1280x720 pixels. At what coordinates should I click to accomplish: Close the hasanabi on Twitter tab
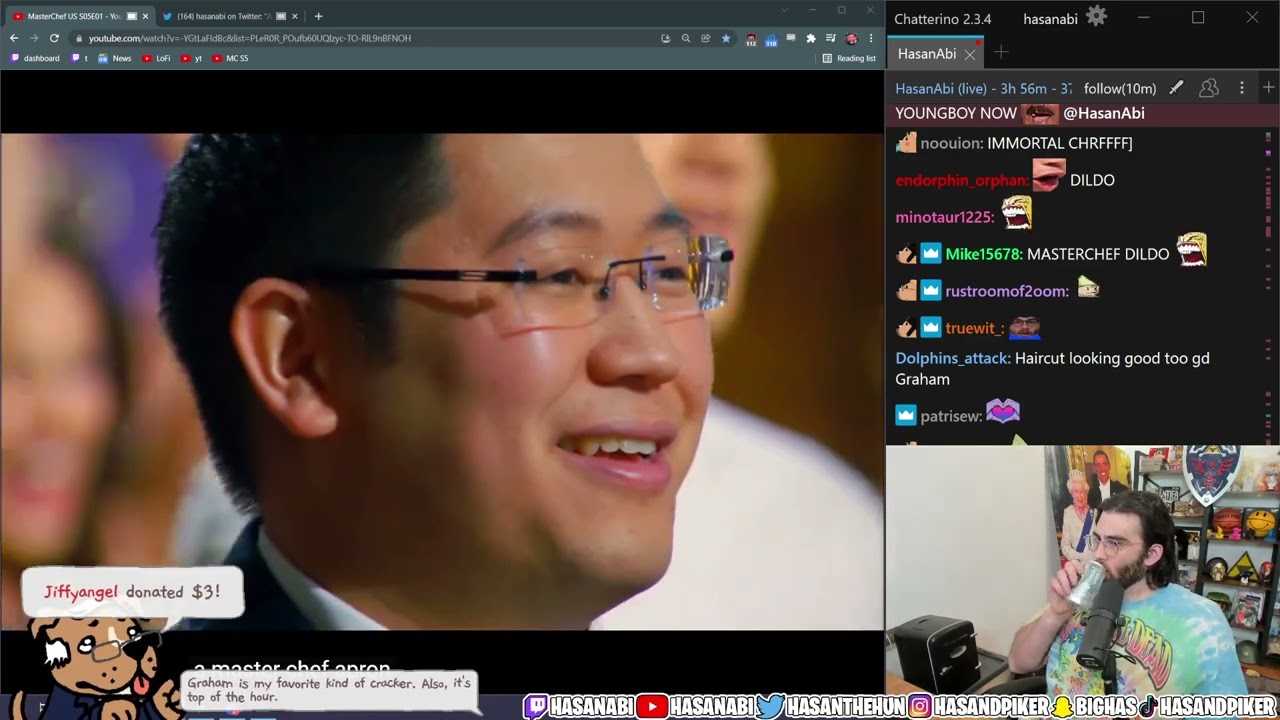(x=295, y=16)
